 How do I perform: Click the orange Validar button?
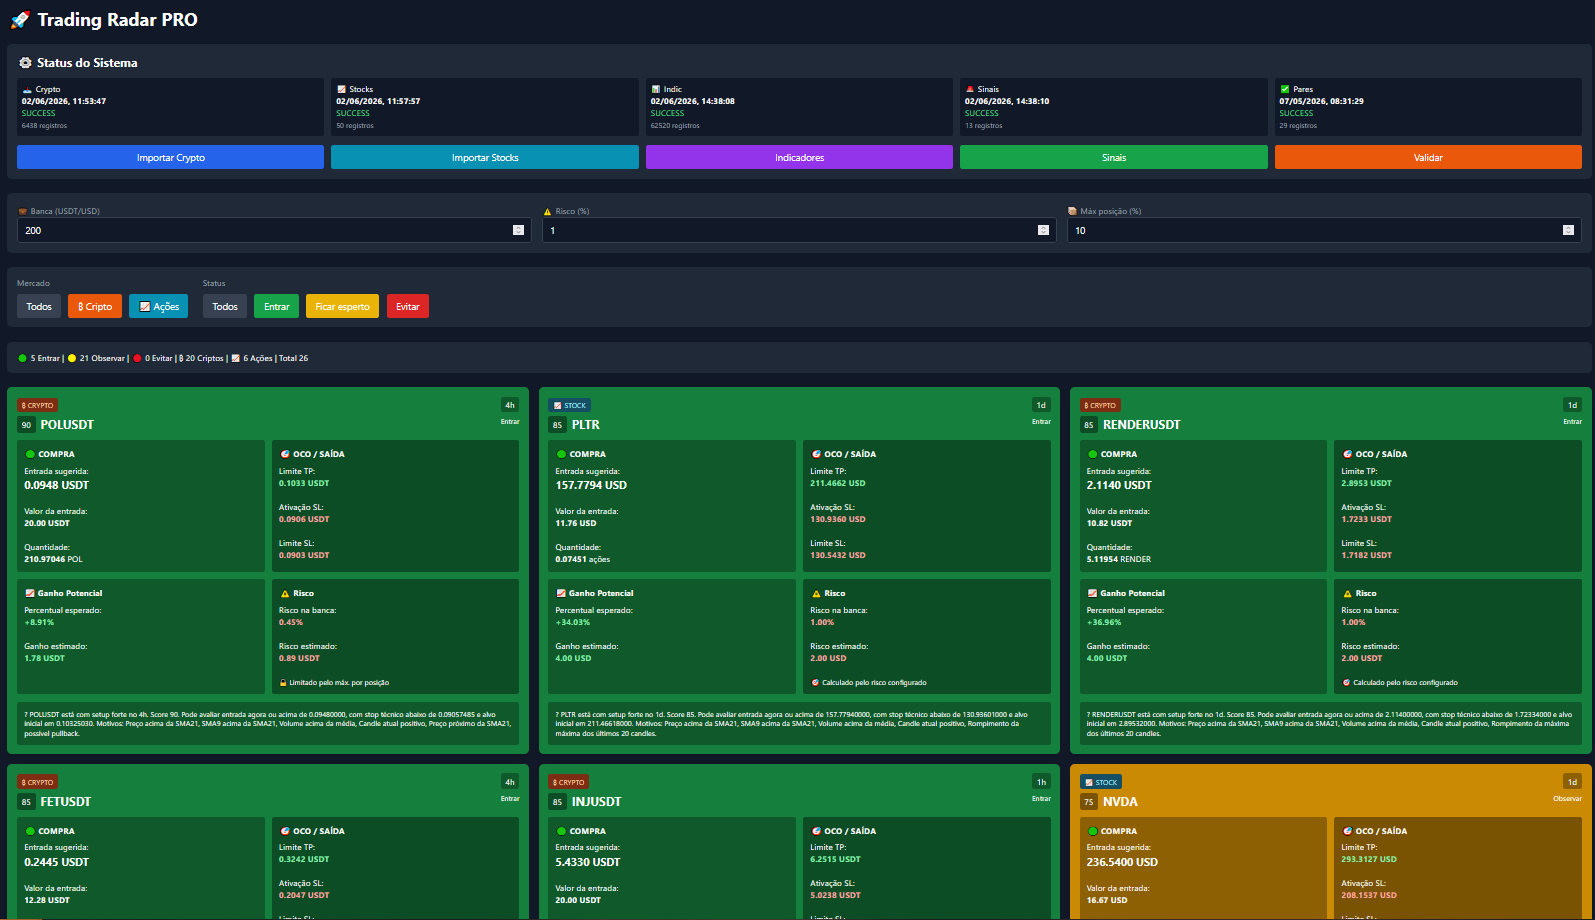pyautogui.click(x=1428, y=157)
